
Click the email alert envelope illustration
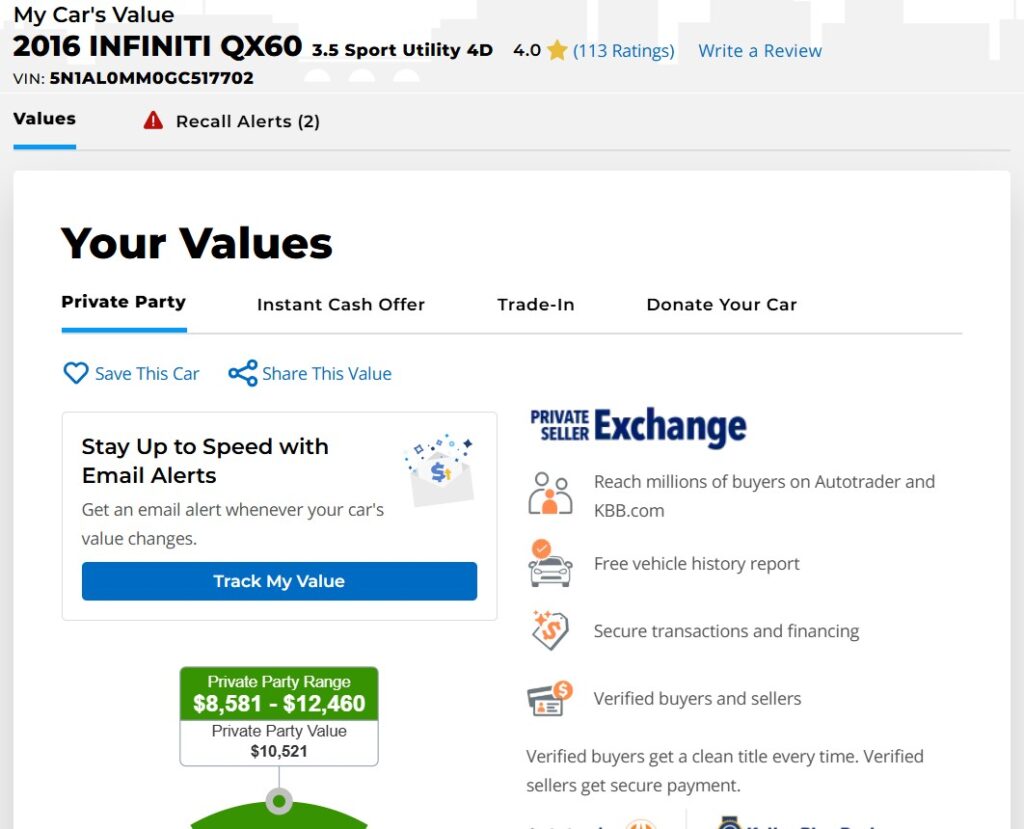(439, 470)
